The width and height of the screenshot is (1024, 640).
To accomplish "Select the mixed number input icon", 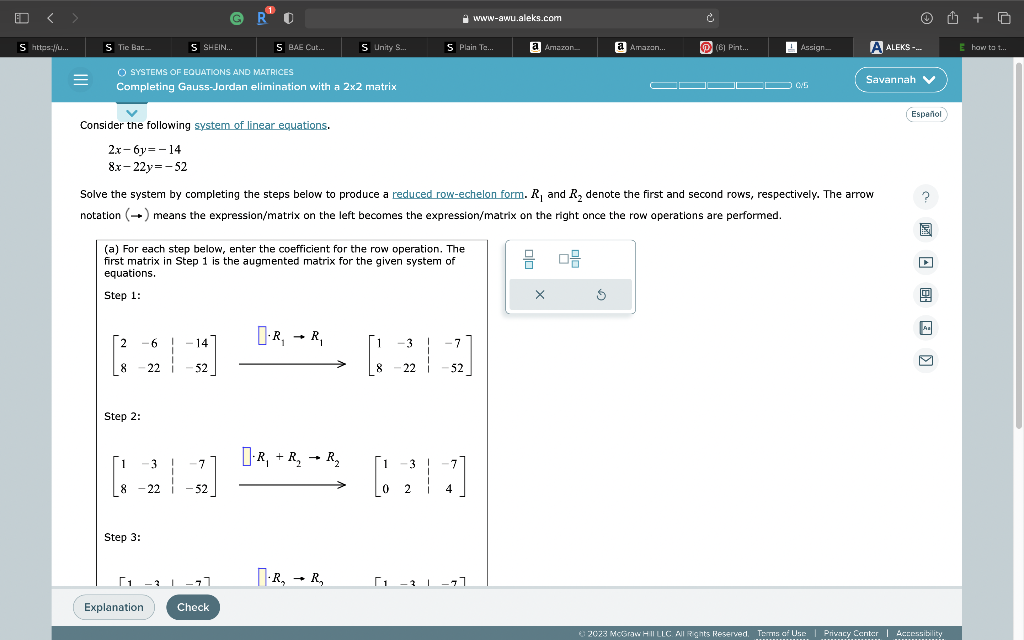I will point(569,258).
